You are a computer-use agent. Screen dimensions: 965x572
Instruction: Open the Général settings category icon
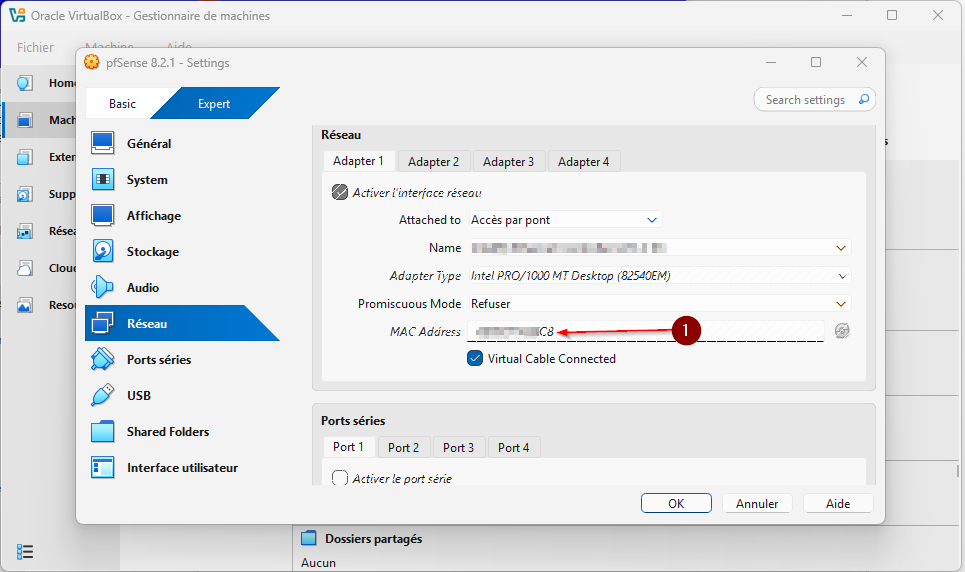click(103, 144)
